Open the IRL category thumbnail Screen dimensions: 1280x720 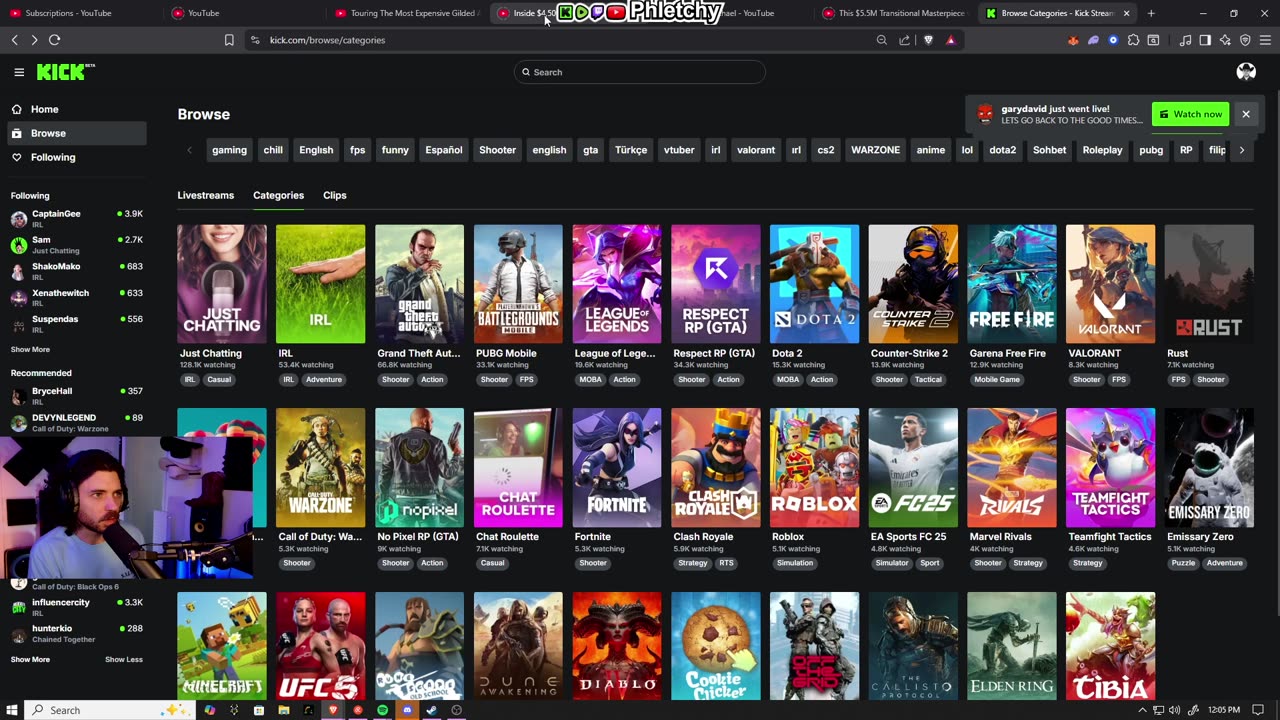coord(320,284)
